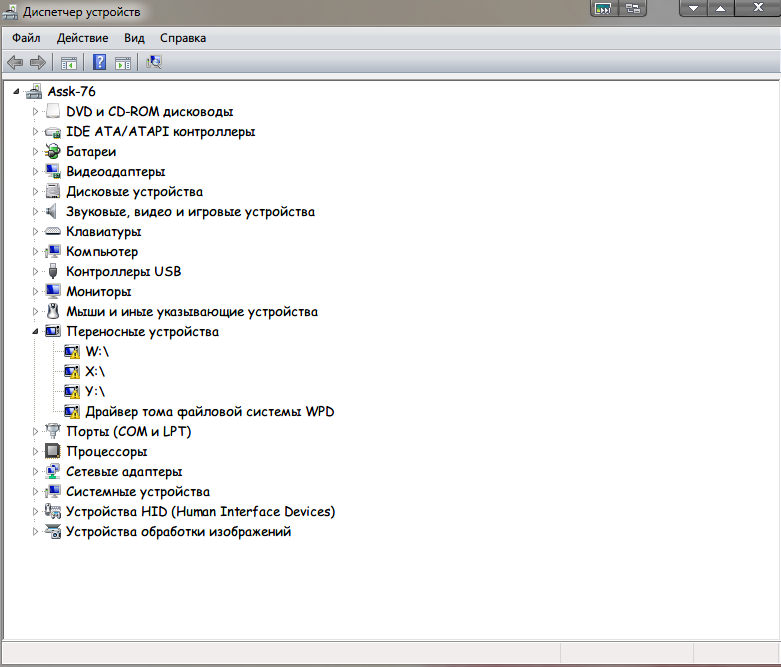This screenshot has width=781, height=667.
Task: Click the Батареи battery icon
Action: tap(53, 151)
